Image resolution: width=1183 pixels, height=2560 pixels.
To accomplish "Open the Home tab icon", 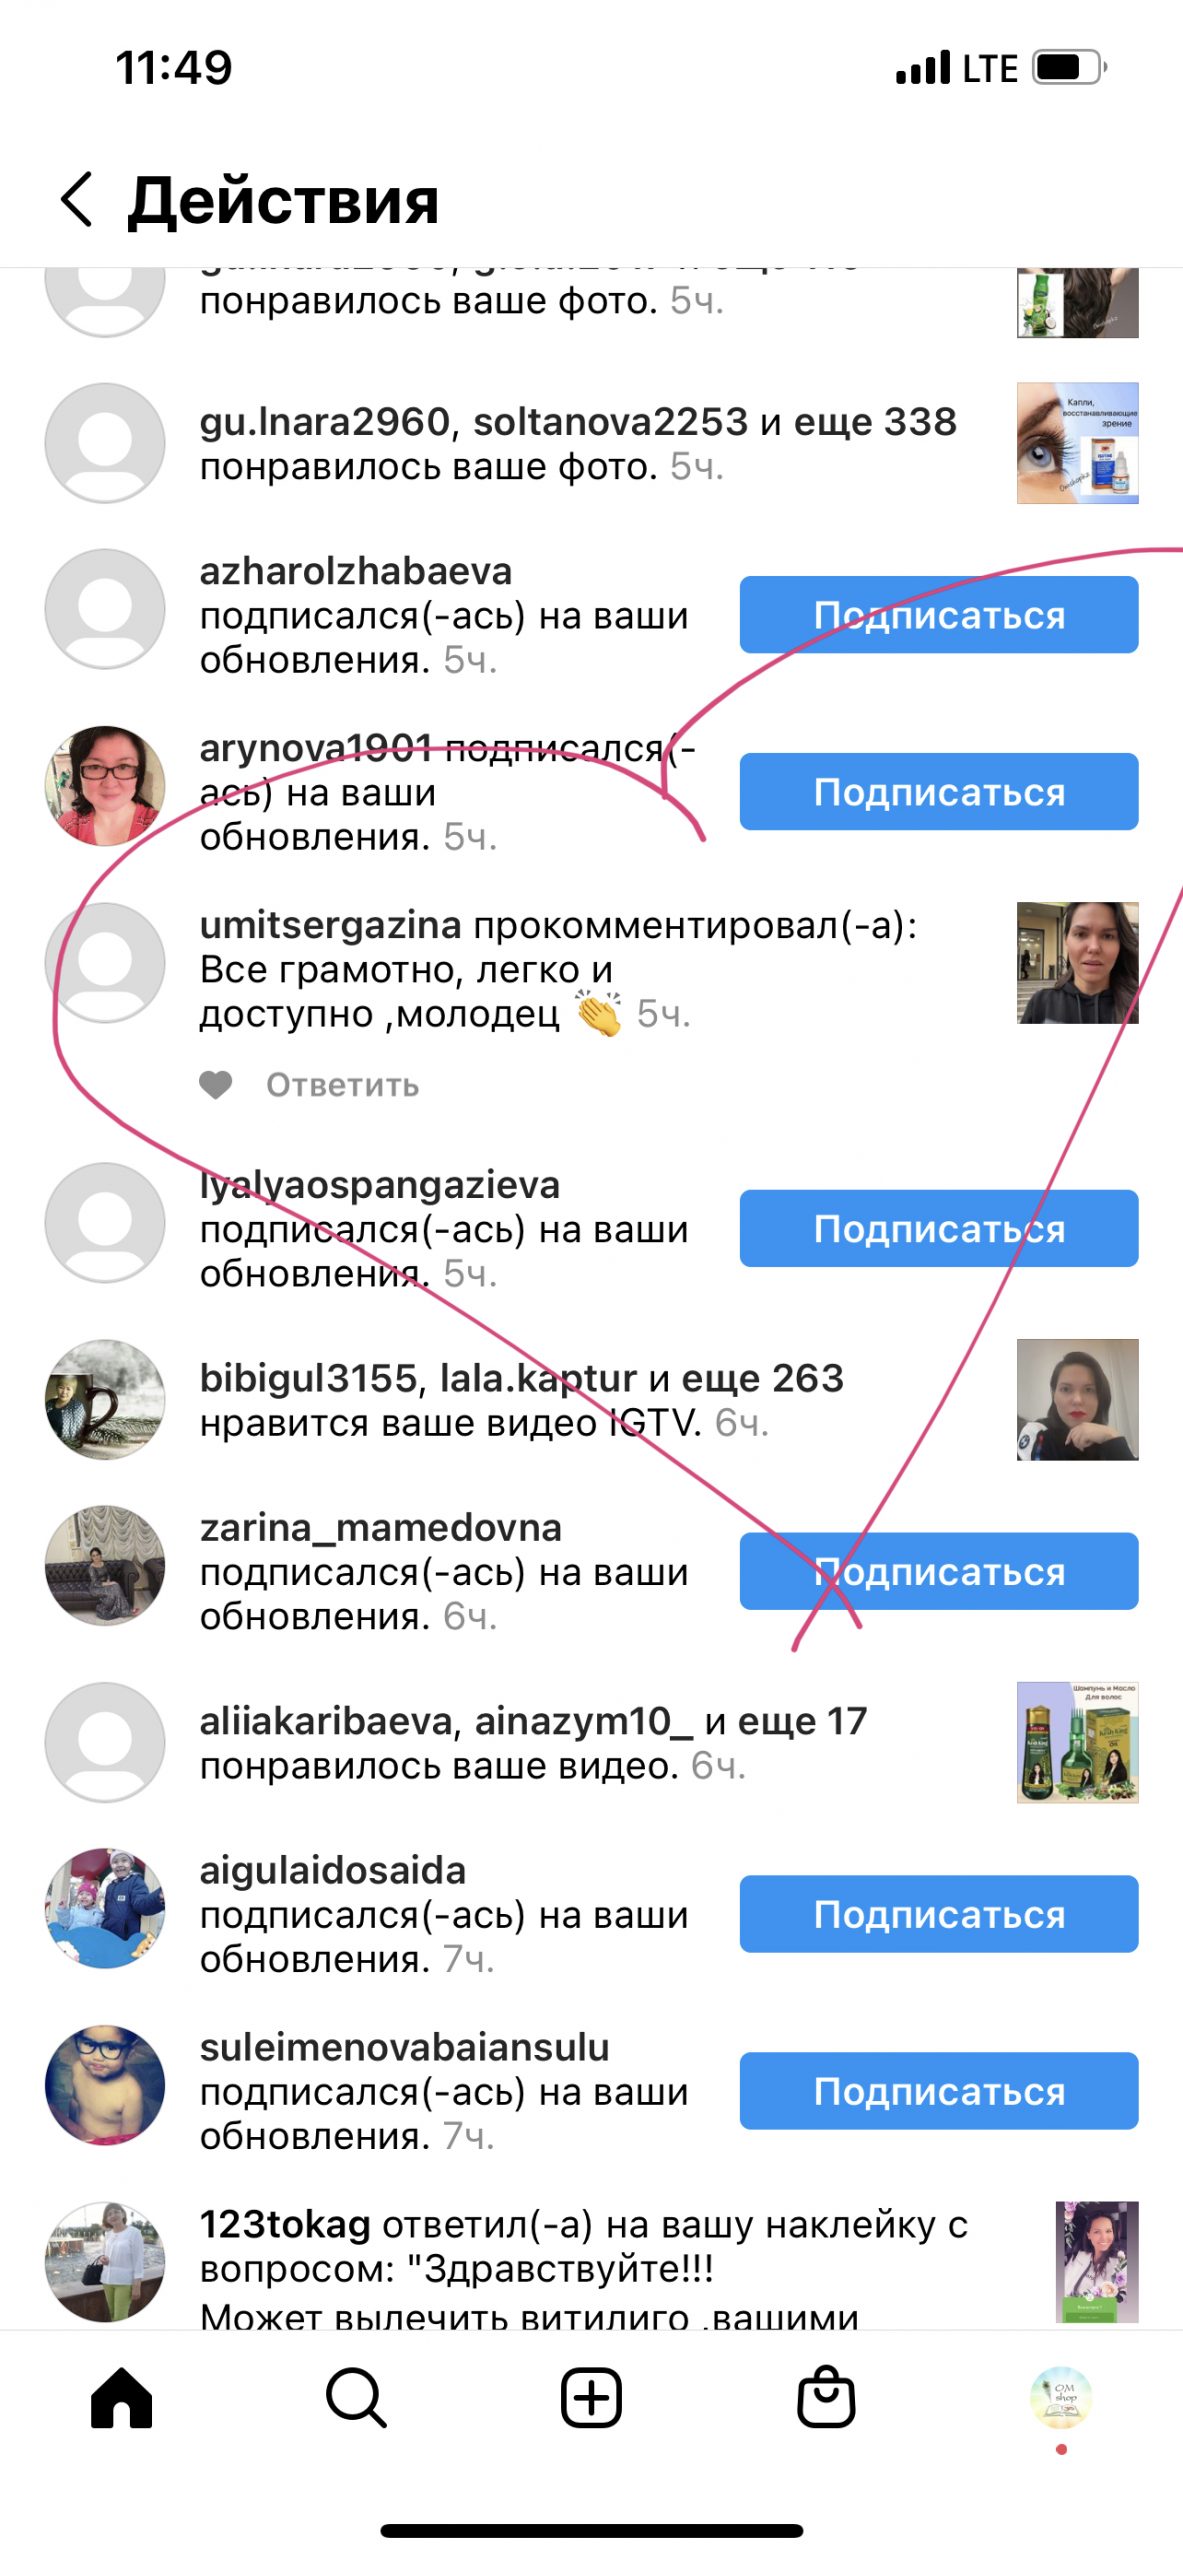I will click(121, 2397).
